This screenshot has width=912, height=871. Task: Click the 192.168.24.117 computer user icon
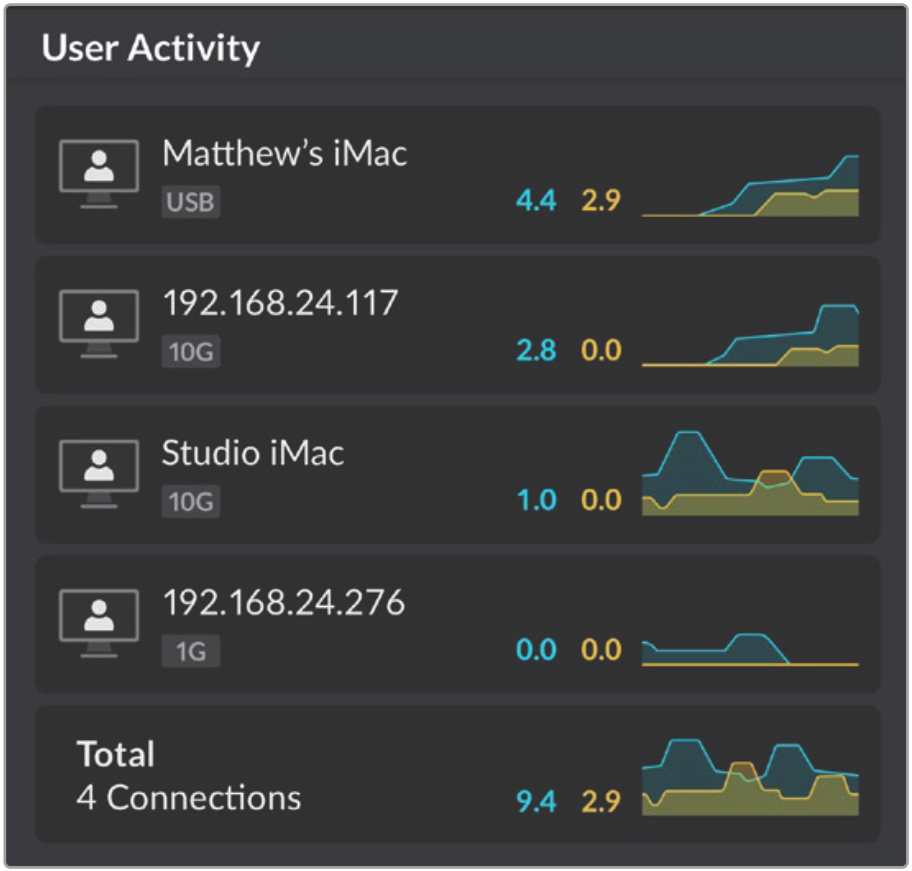99,324
